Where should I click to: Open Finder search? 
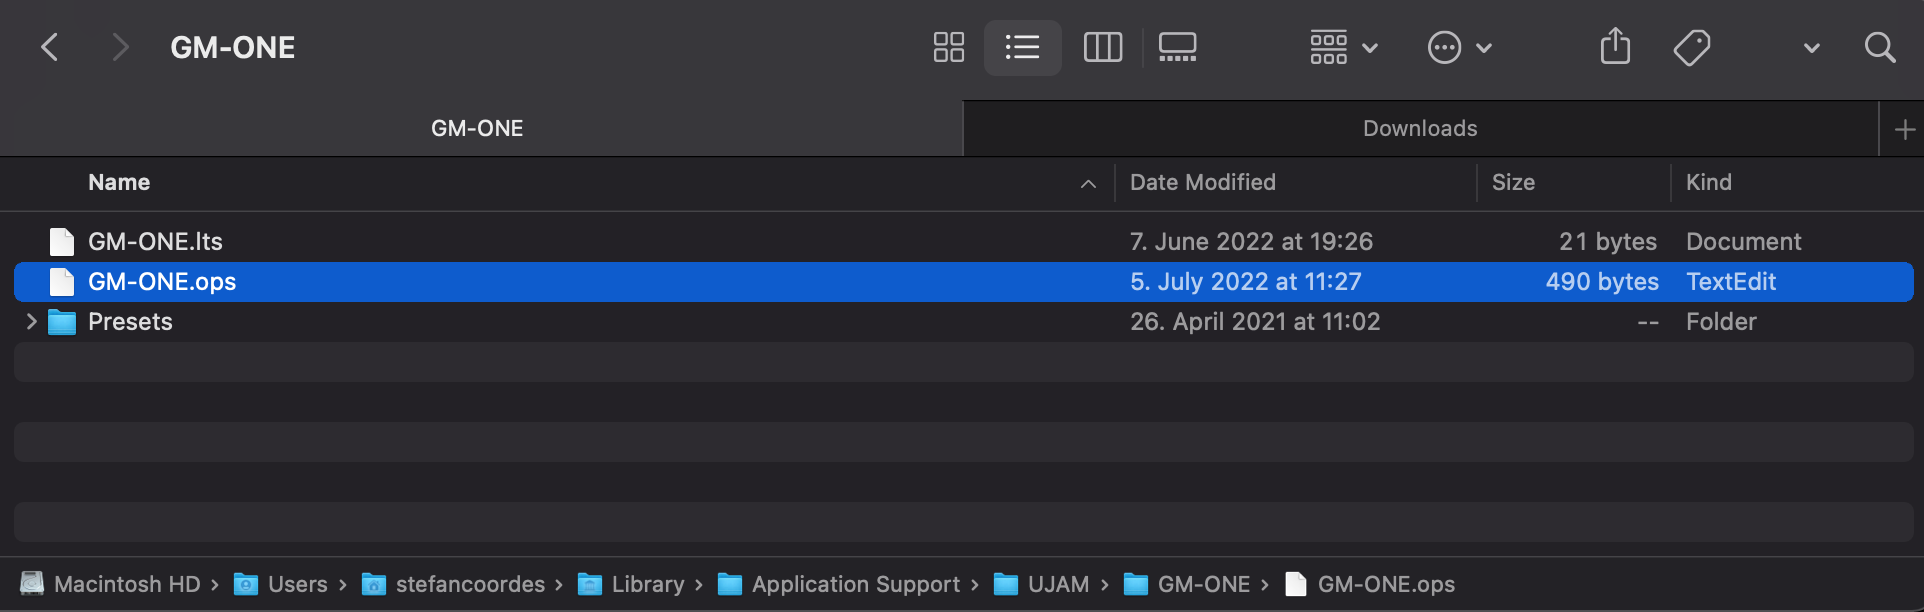point(1880,47)
